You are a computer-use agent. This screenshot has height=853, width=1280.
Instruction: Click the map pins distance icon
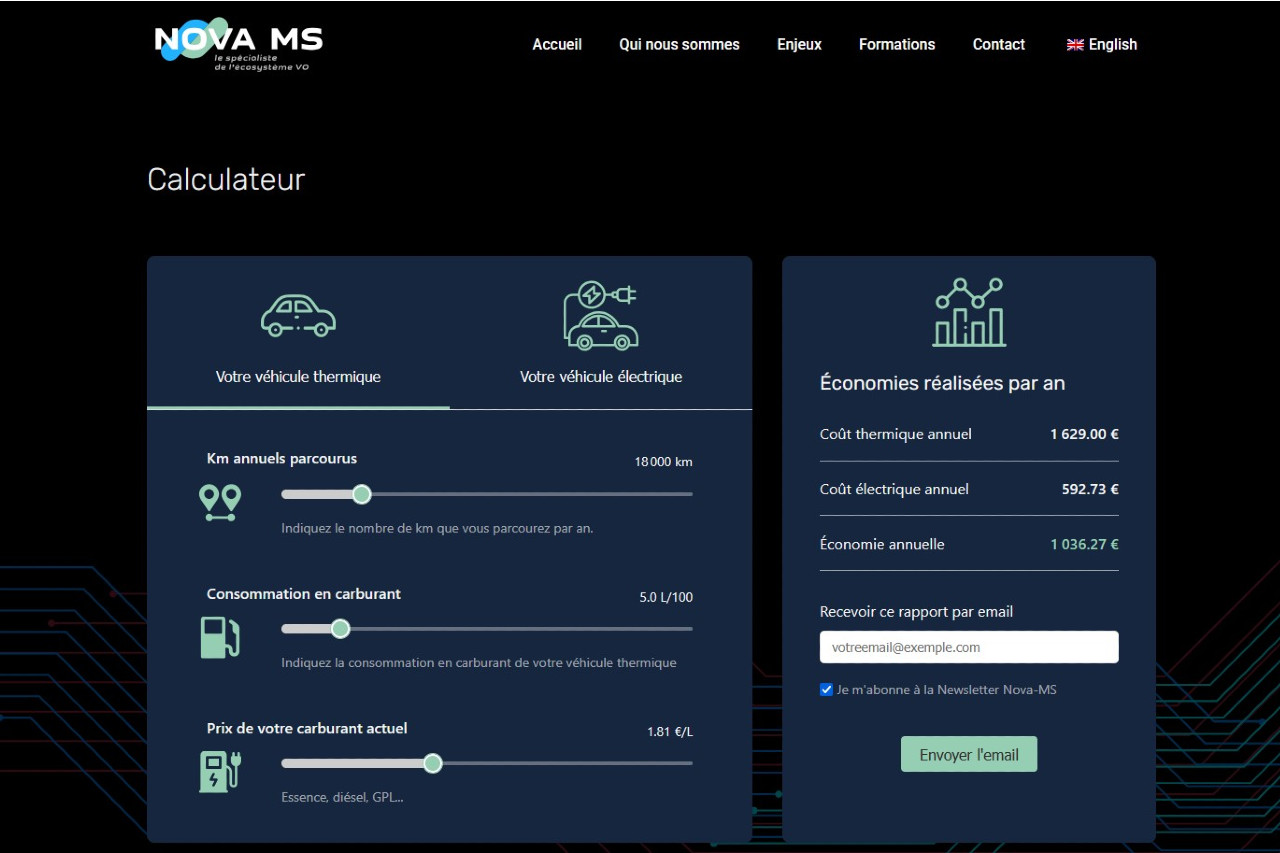pos(220,502)
